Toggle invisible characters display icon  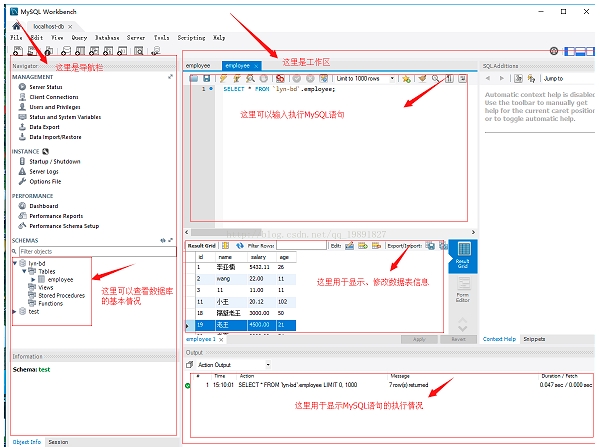[x=450, y=78]
